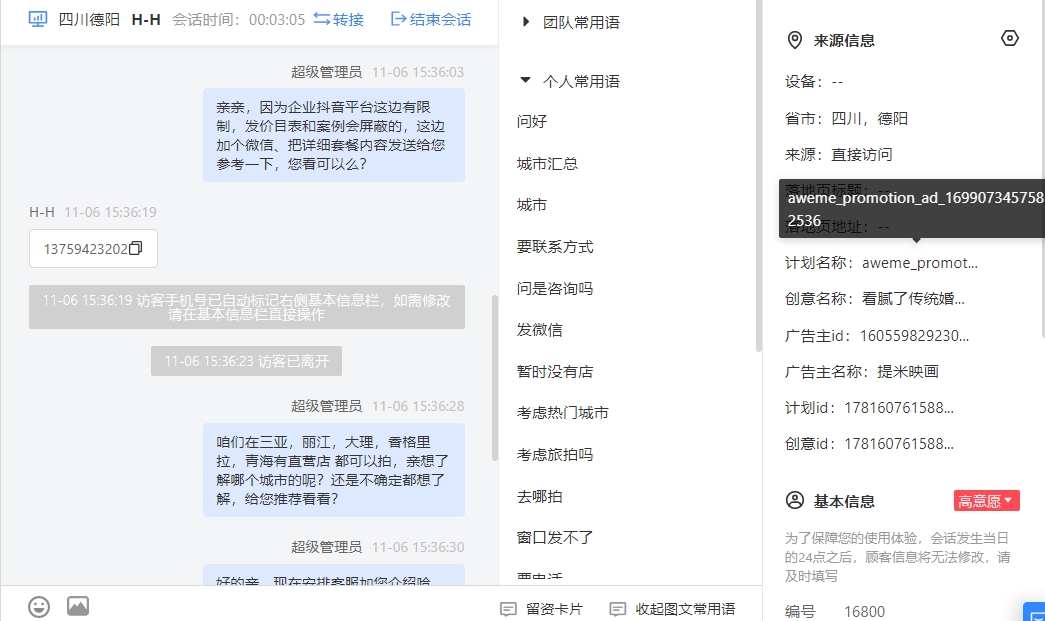Click the visitor name H-H in header
This screenshot has height=621, width=1045.
pos(146,19)
